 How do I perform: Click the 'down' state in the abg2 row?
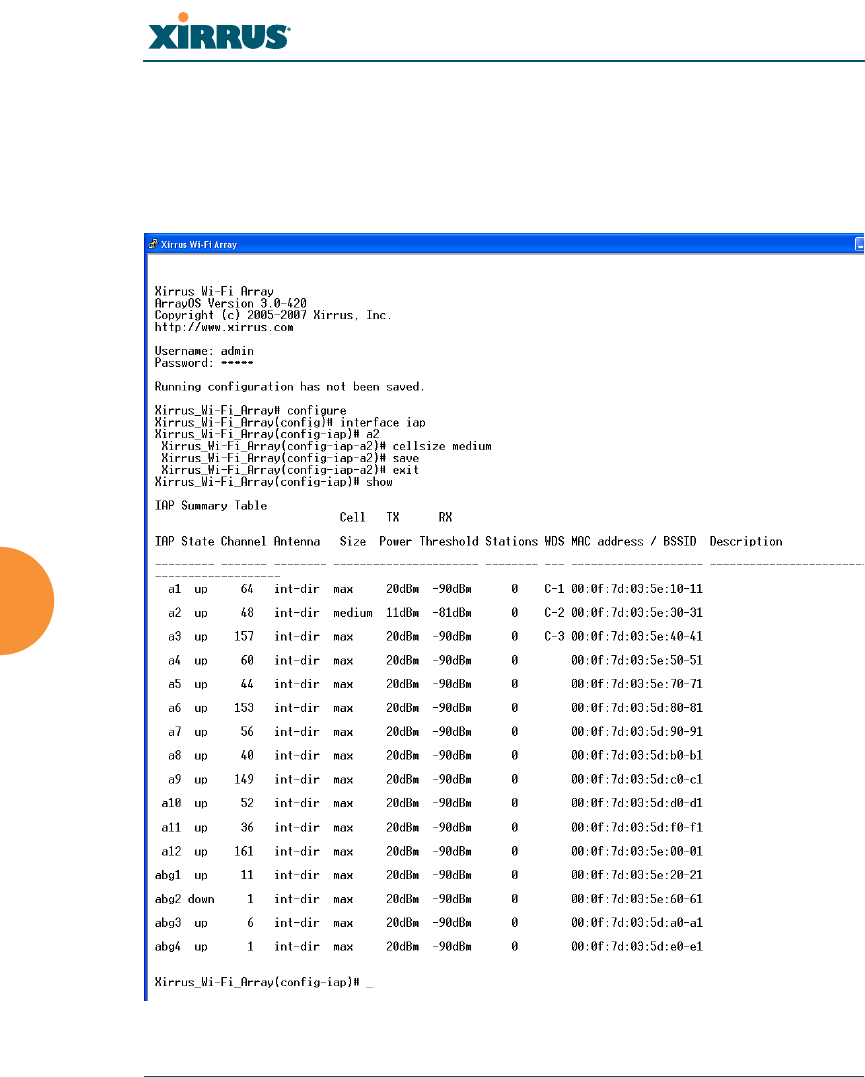coord(201,899)
